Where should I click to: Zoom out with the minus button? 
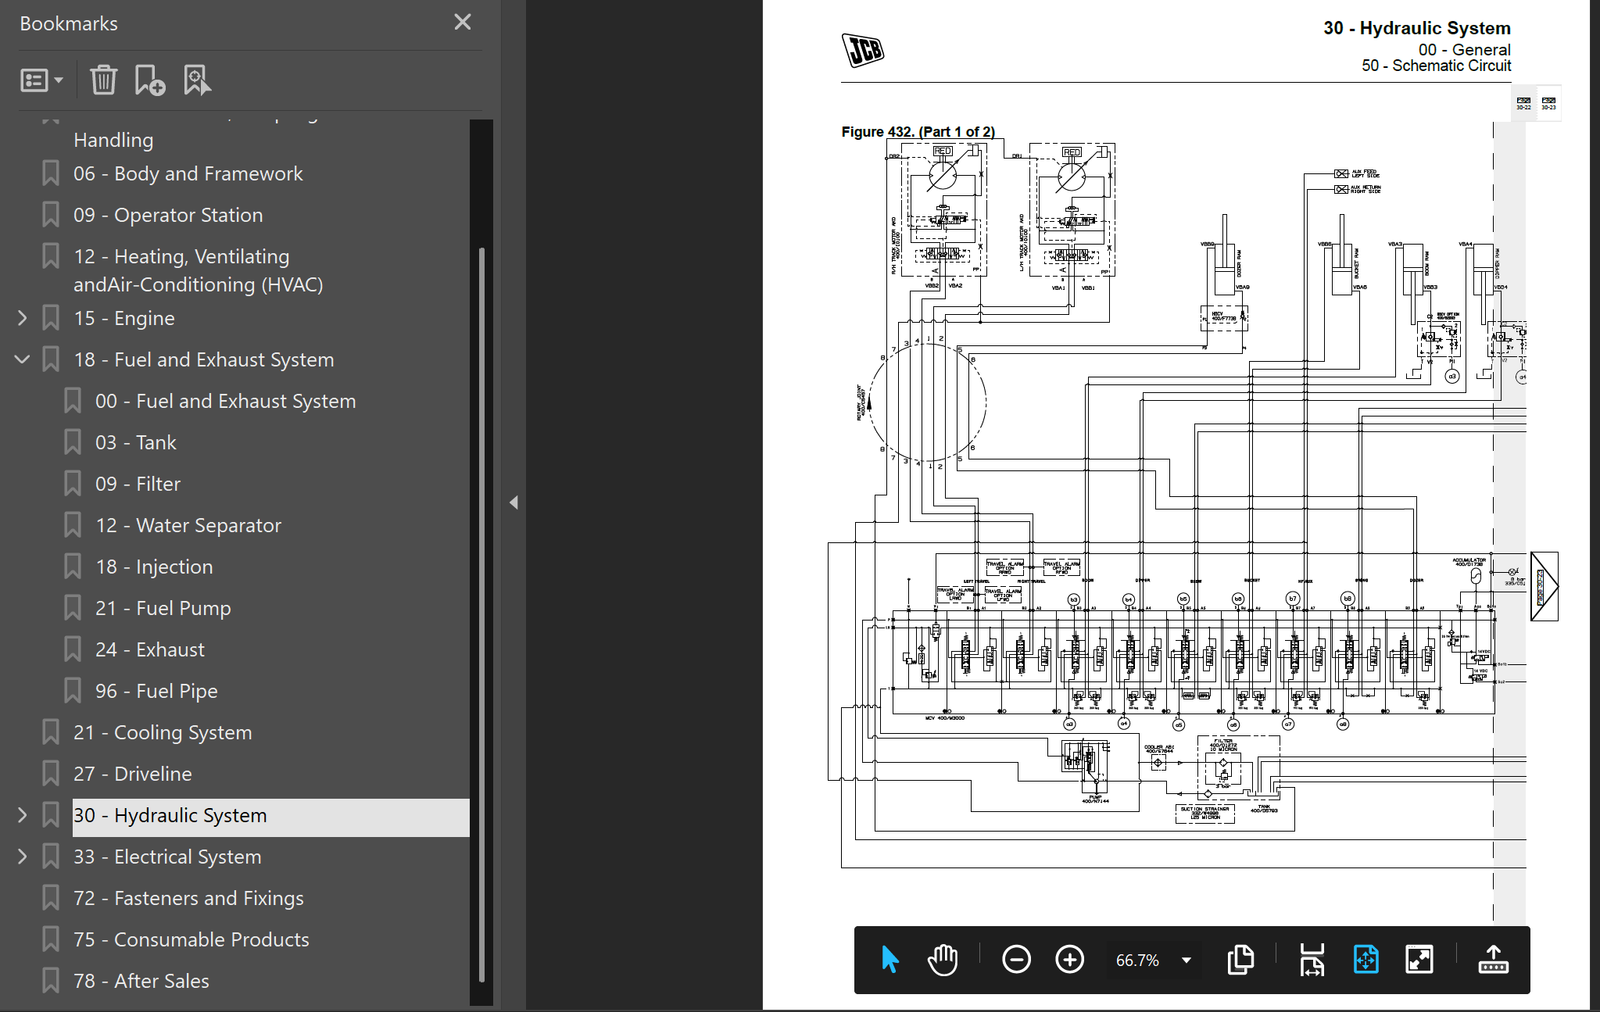click(1016, 960)
